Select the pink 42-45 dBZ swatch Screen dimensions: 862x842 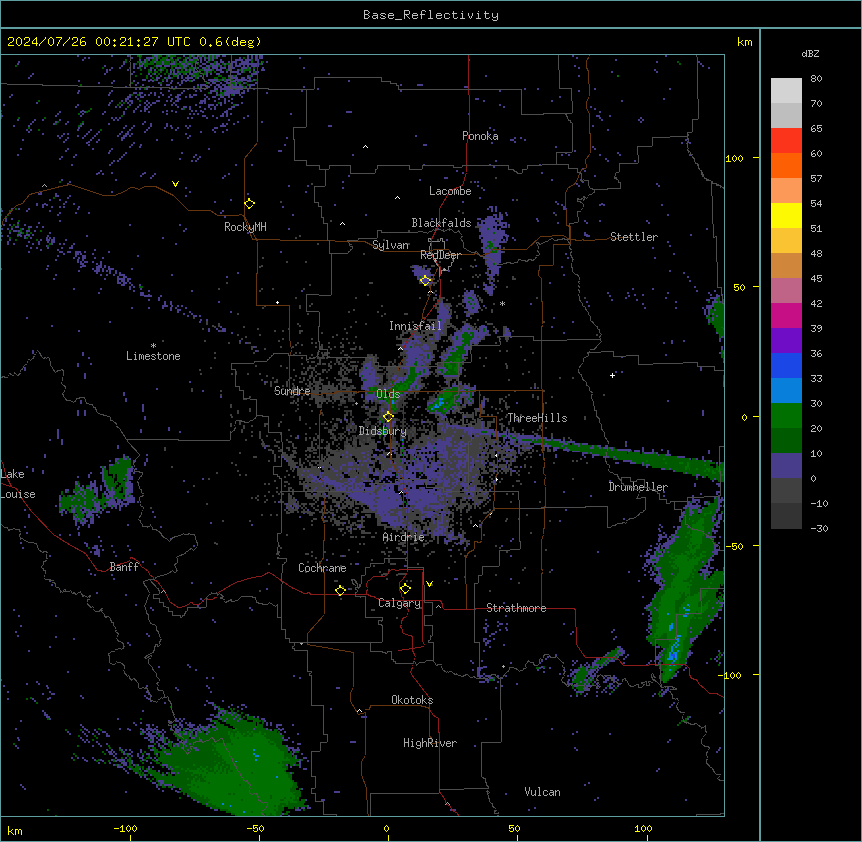[786, 291]
